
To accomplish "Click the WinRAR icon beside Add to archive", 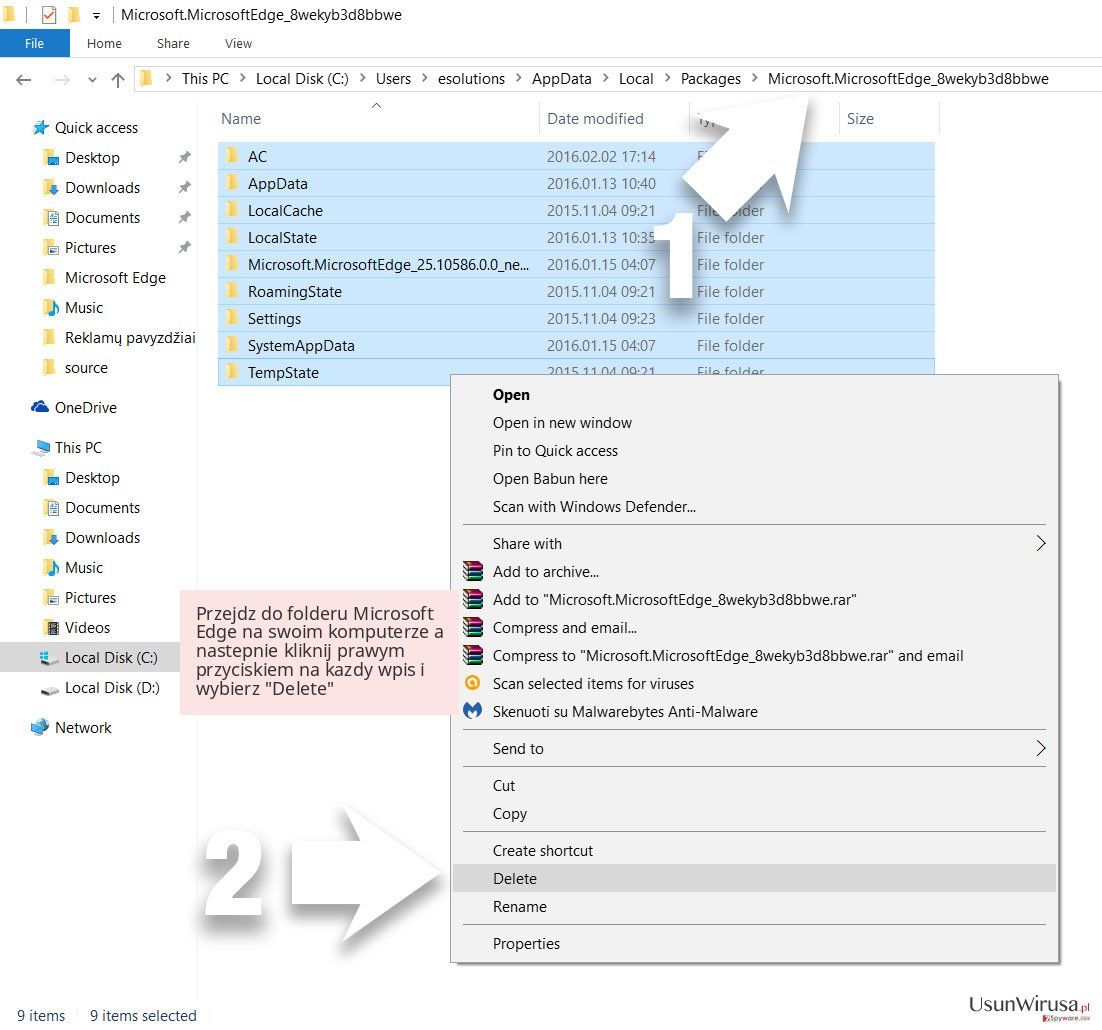I will click(473, 571).
